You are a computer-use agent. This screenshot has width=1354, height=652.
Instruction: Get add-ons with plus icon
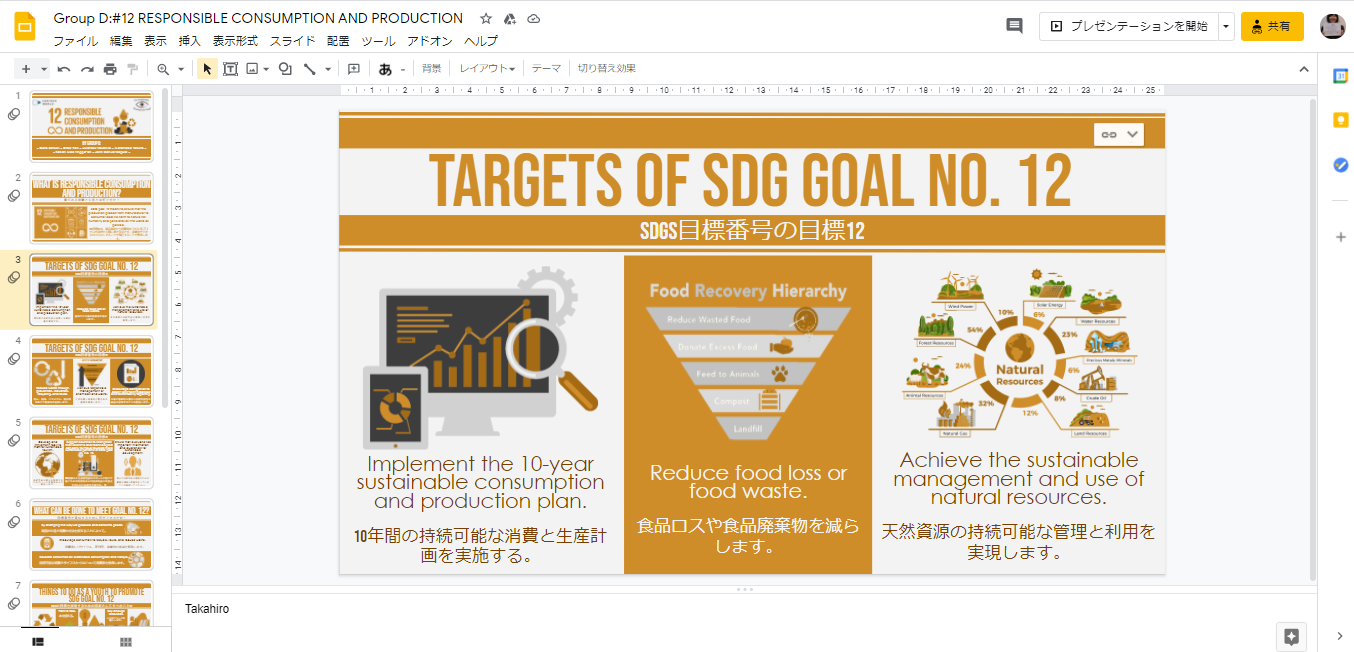1340,237
